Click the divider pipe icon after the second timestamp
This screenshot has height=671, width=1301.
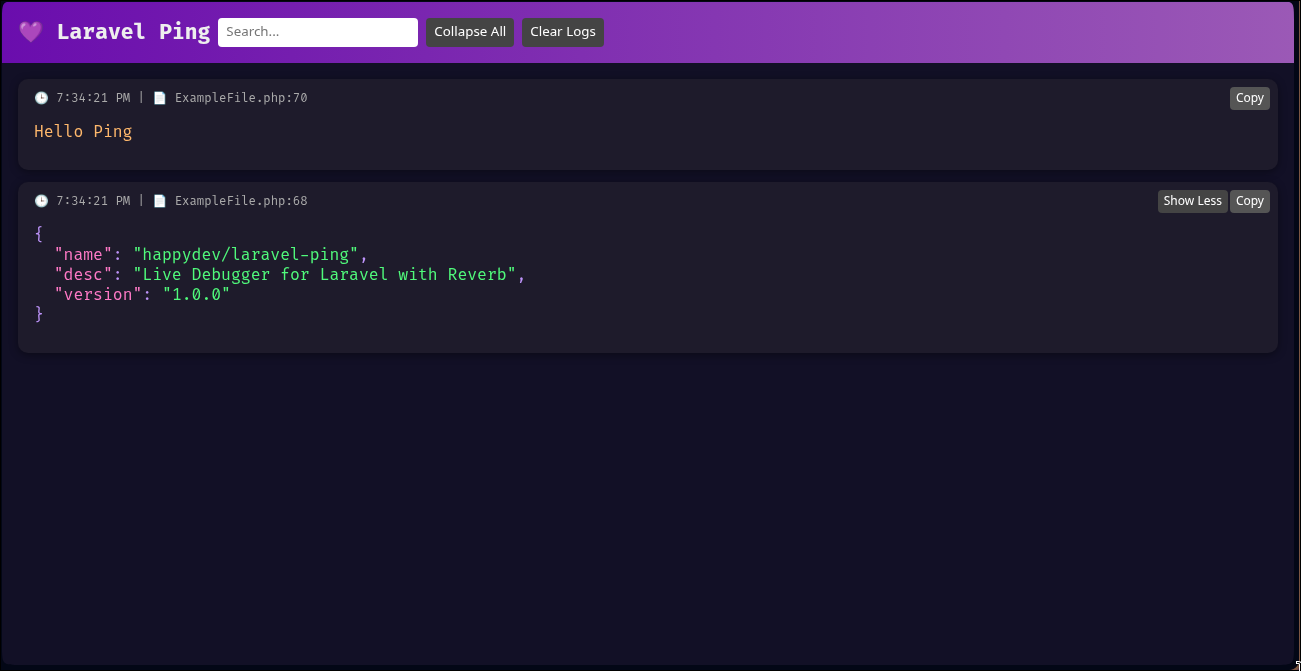point(141,200)
